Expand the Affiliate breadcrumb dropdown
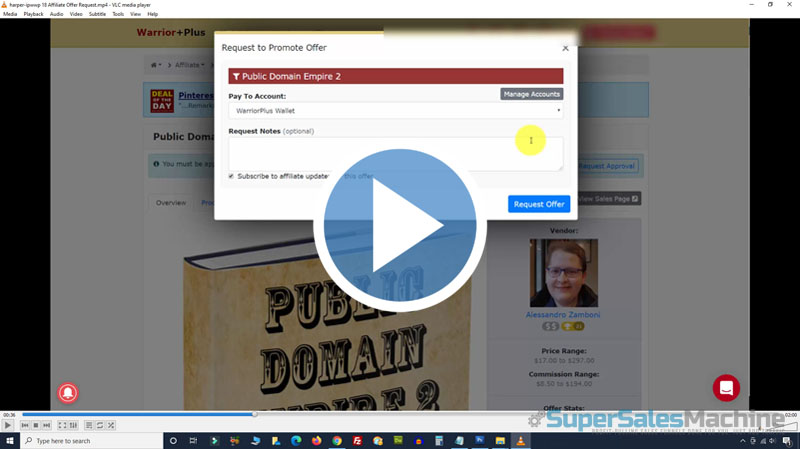The width and height of the screenshot is (800, 449). (190, 65)
